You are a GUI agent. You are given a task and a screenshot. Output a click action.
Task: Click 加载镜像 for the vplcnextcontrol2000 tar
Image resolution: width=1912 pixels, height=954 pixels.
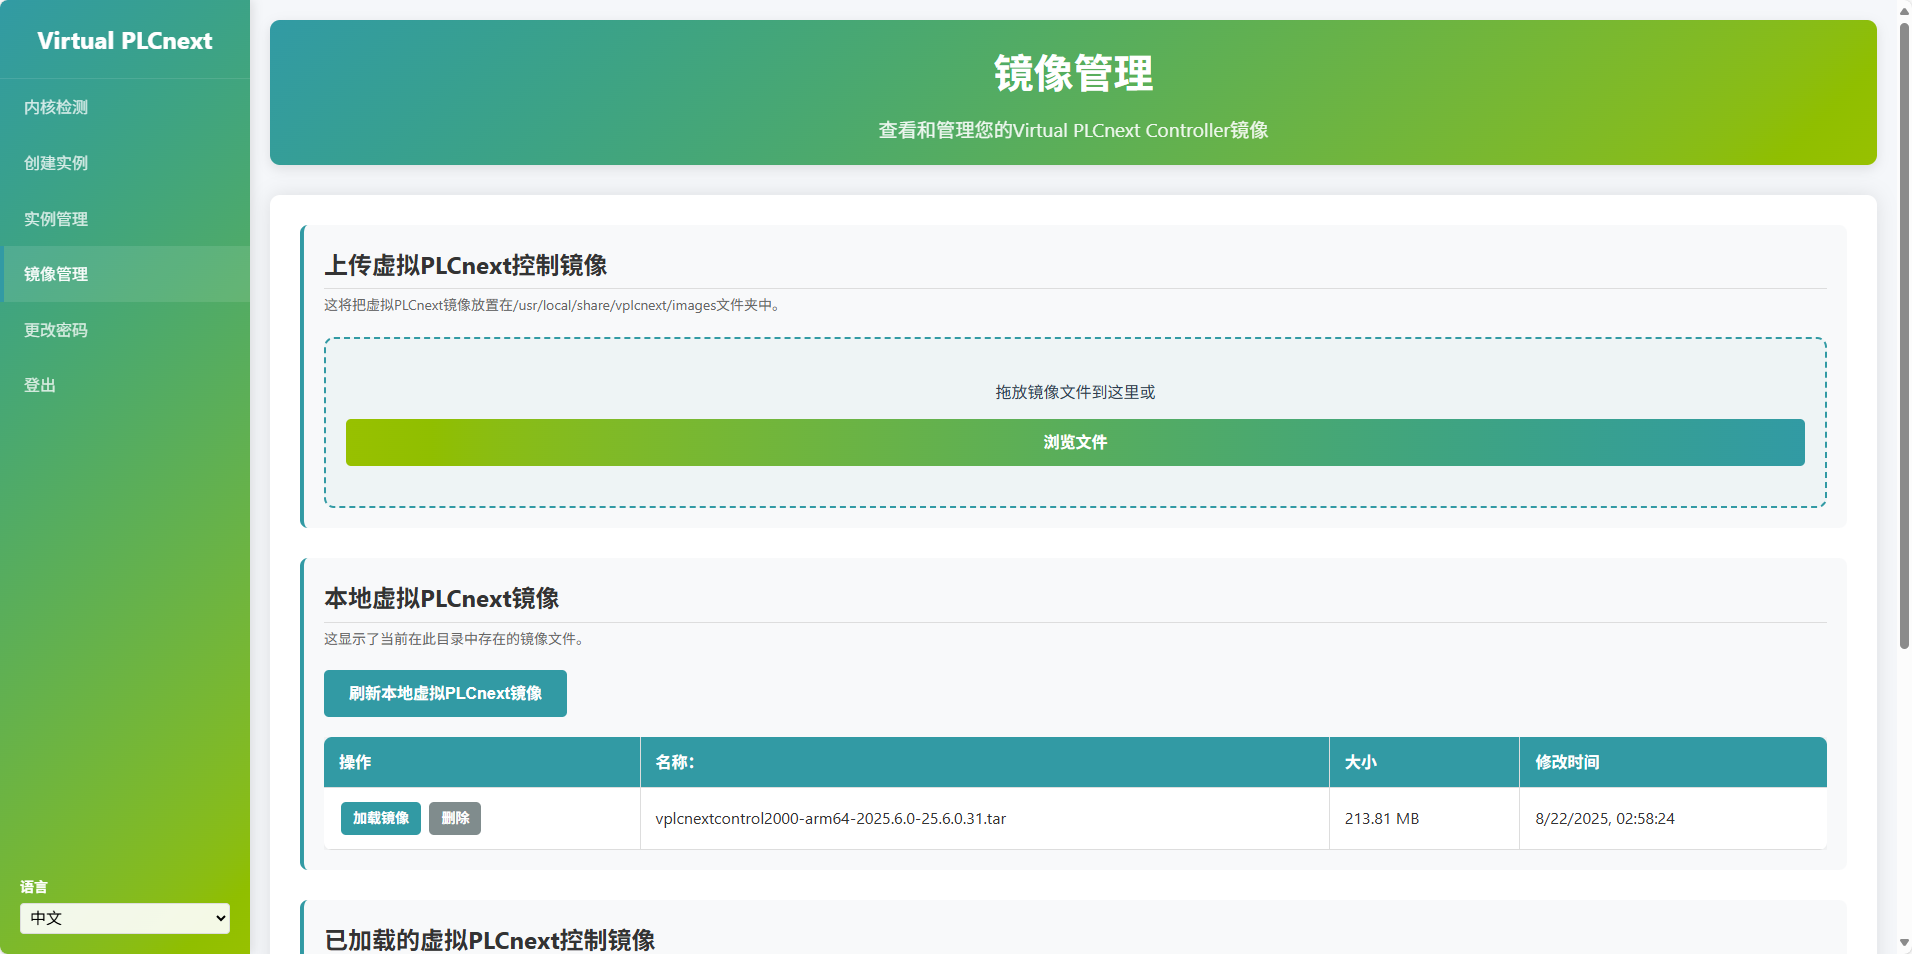(381, 818)
